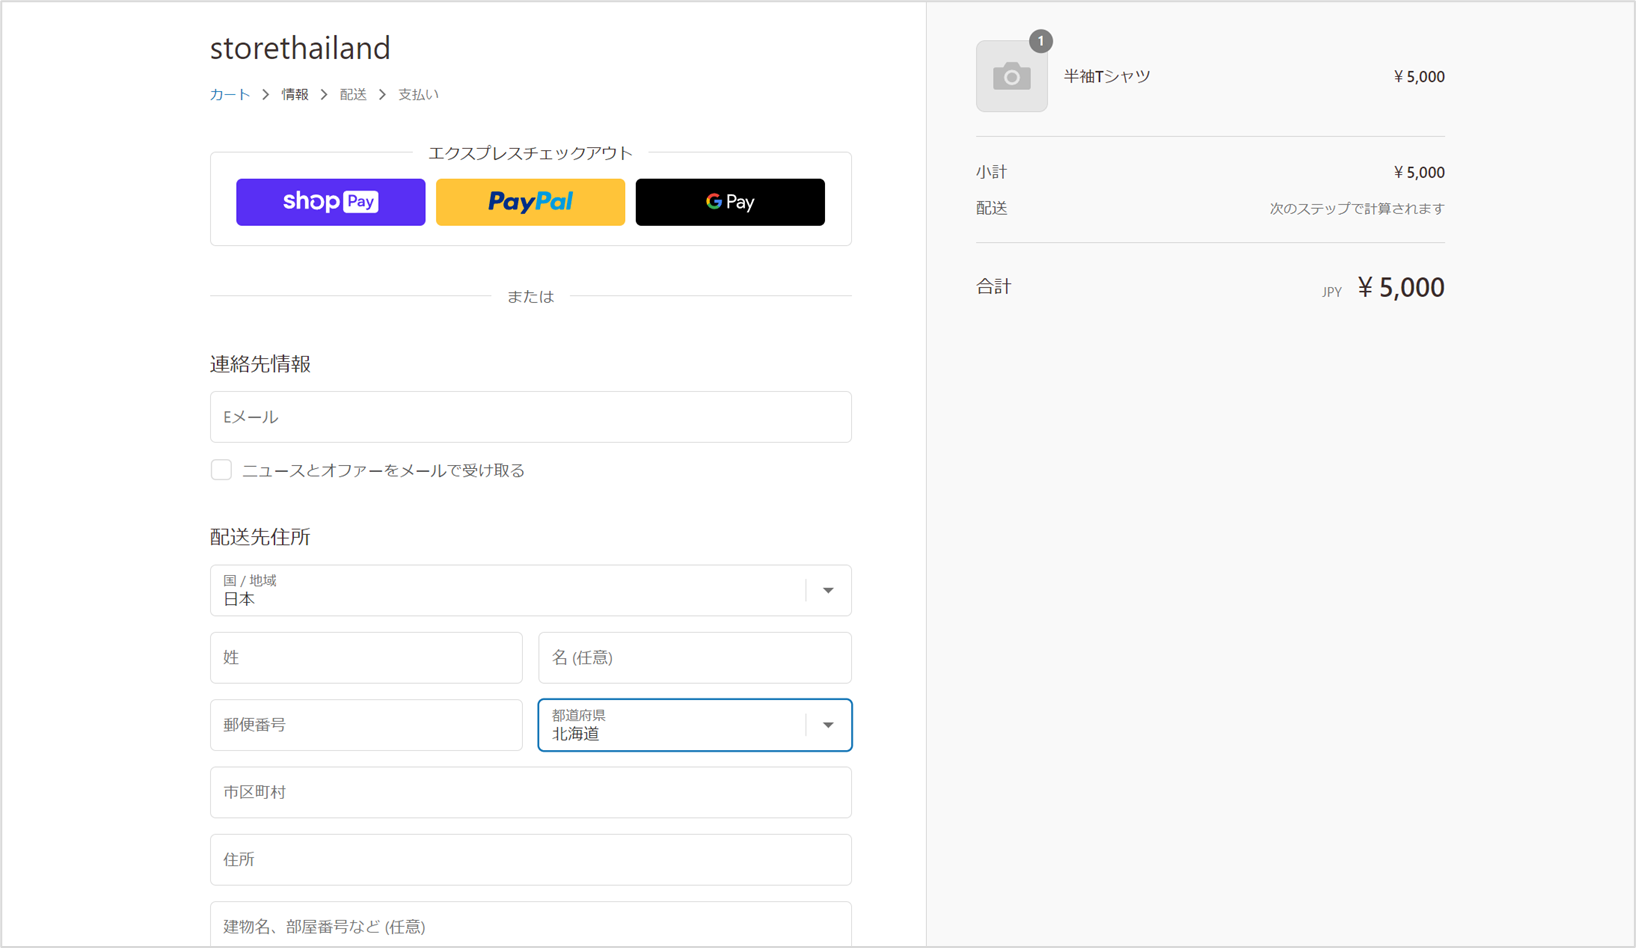
Task: Click the 配送先住所 section heading
Action: point(261,537)
